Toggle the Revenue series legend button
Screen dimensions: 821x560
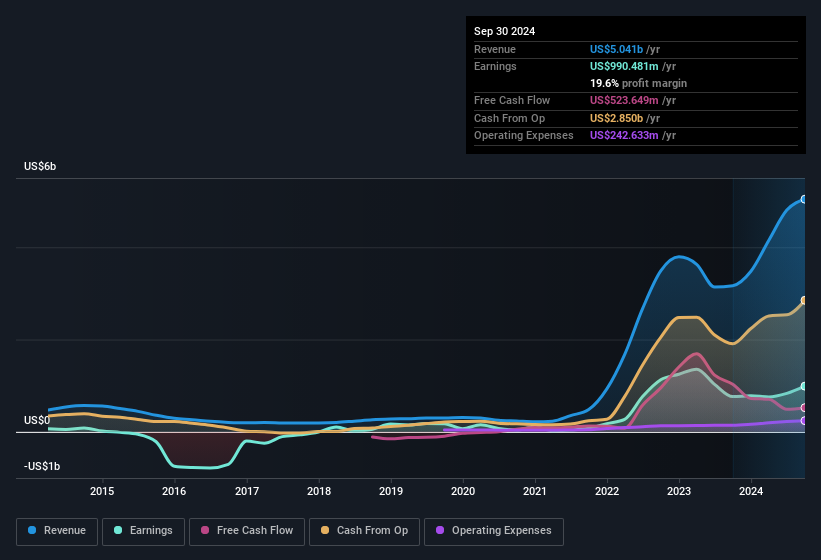57,531
